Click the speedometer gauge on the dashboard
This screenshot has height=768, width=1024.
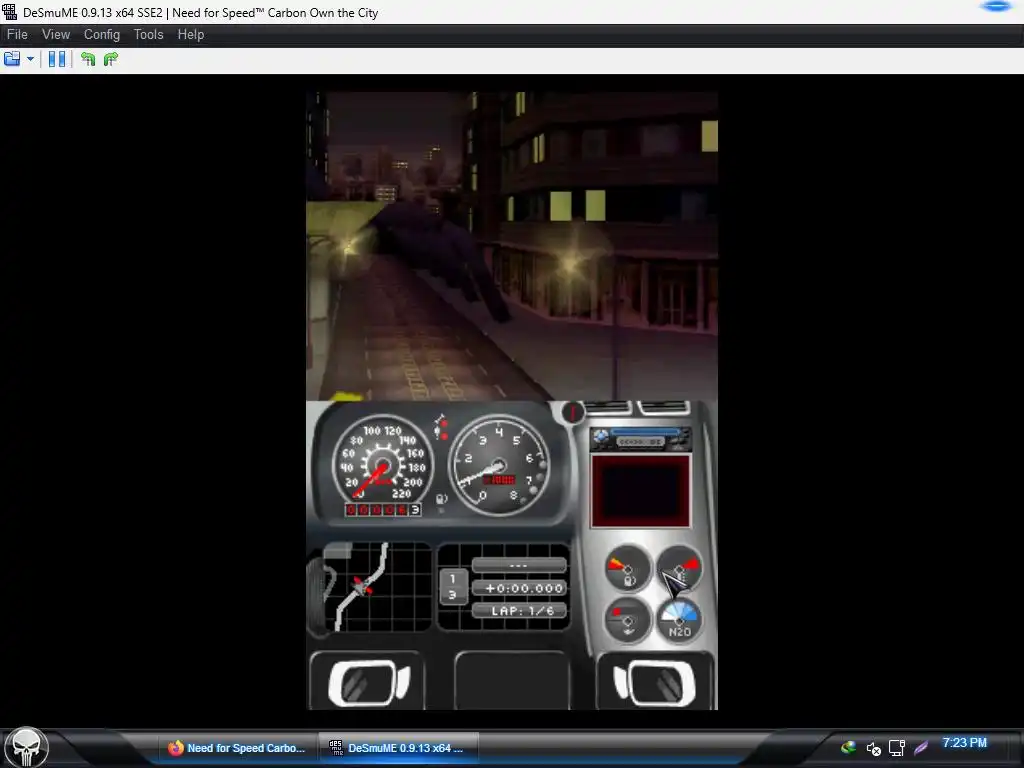(x=383, y=465)
